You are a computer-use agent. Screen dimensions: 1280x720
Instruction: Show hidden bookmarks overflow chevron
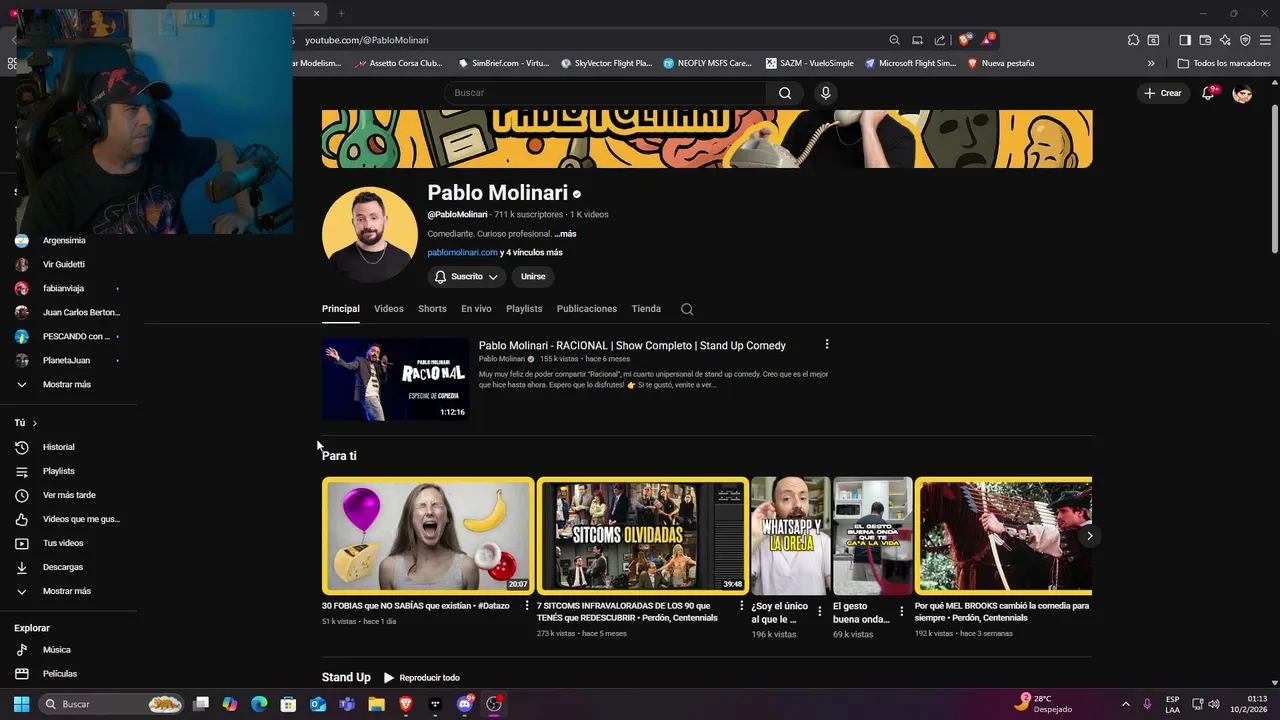(1151, 63)
